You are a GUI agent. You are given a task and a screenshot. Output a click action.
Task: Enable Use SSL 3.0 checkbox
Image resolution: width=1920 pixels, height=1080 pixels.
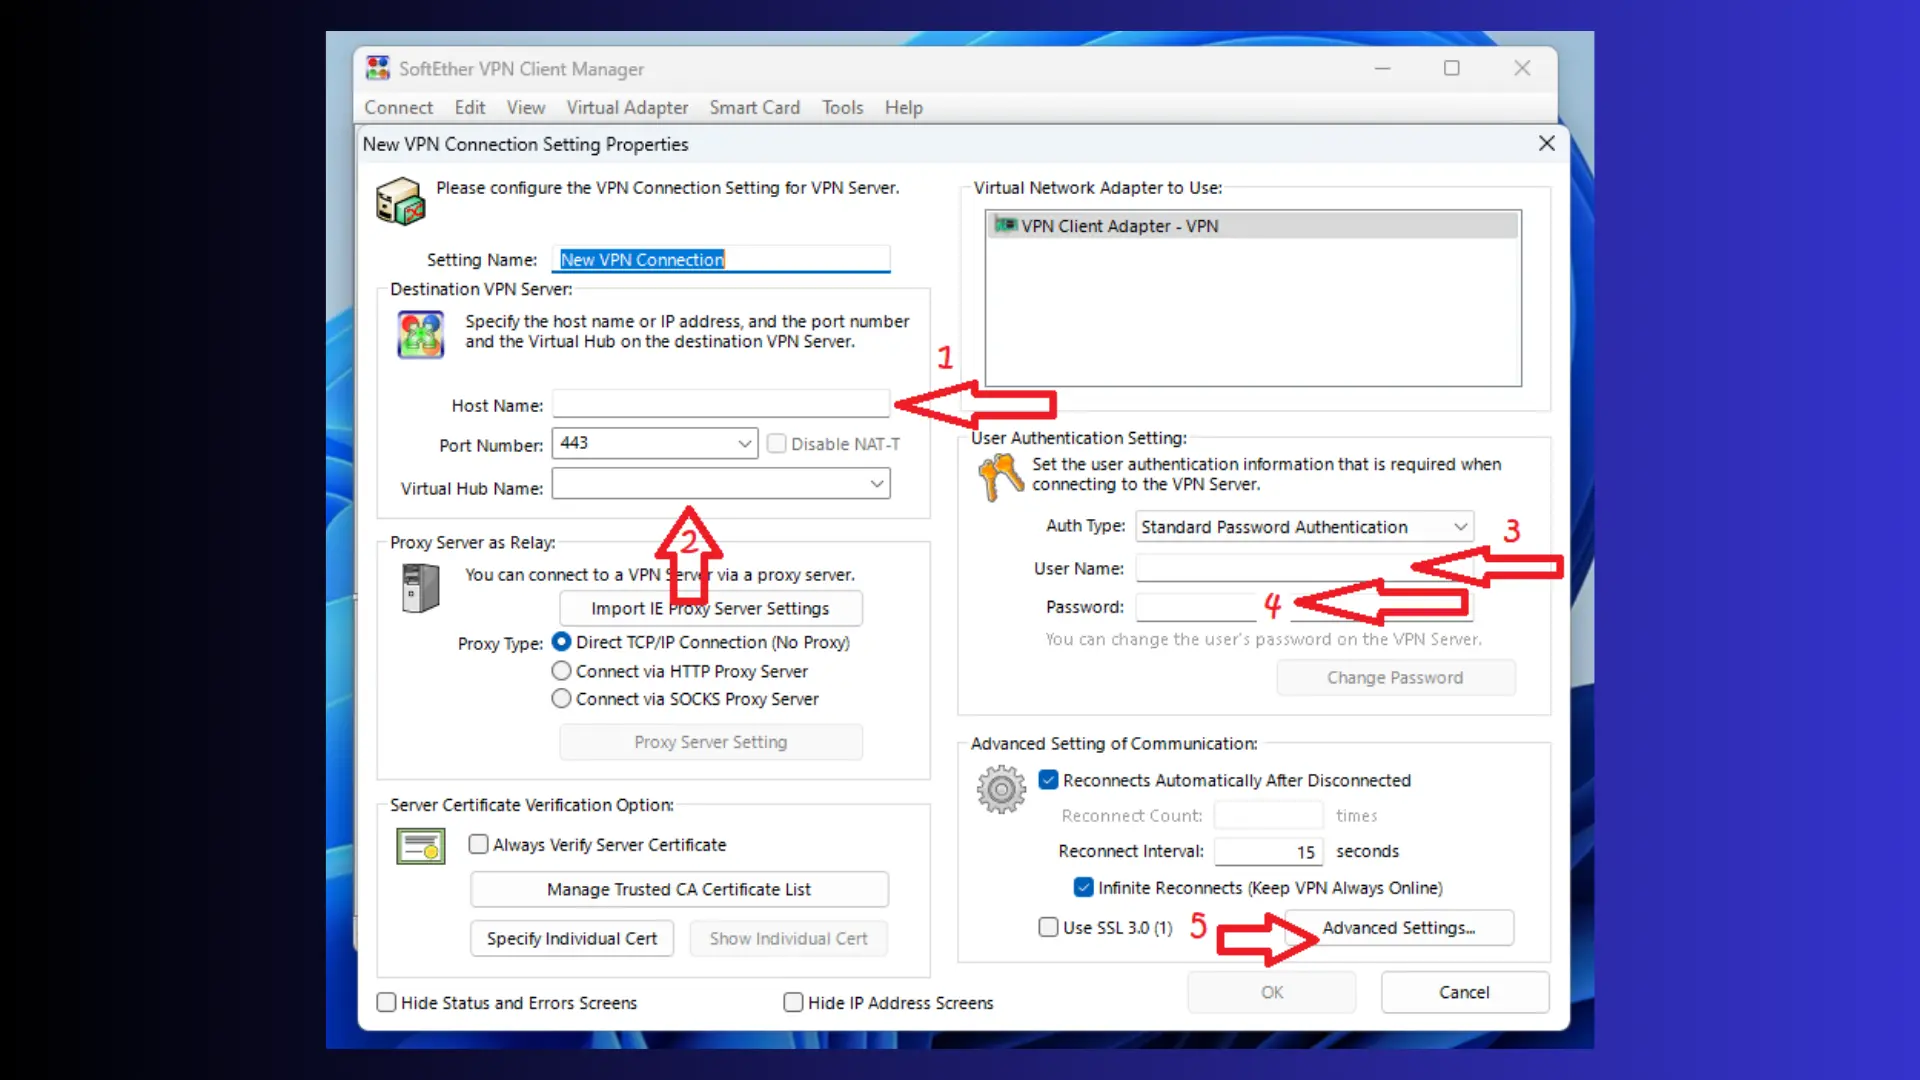(x=1048, y=927)
